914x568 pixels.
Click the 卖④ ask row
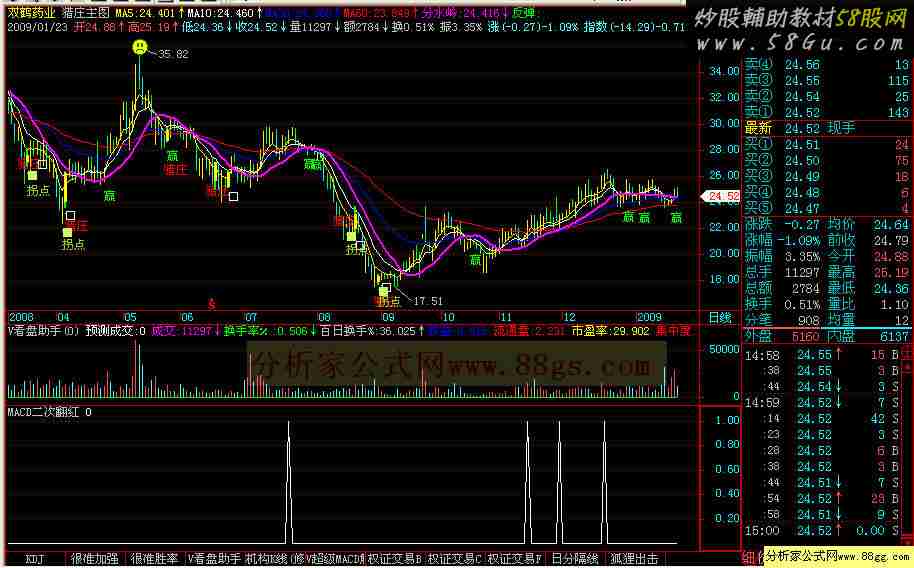coord(827,65)
